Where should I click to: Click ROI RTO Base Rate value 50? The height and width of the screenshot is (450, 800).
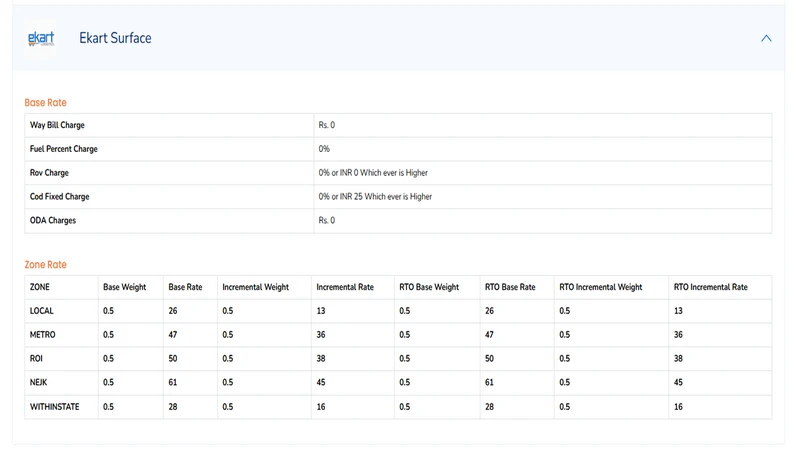click(x=489, y=359)
